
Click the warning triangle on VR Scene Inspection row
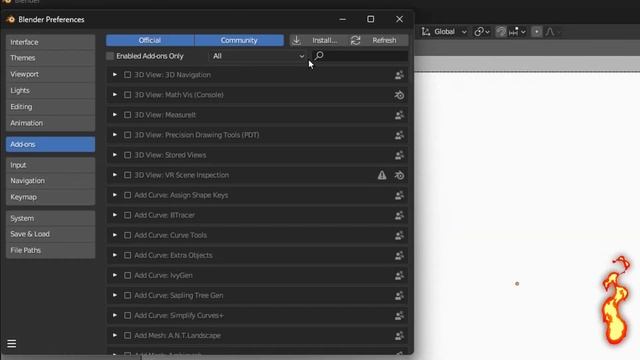(382, 175)
